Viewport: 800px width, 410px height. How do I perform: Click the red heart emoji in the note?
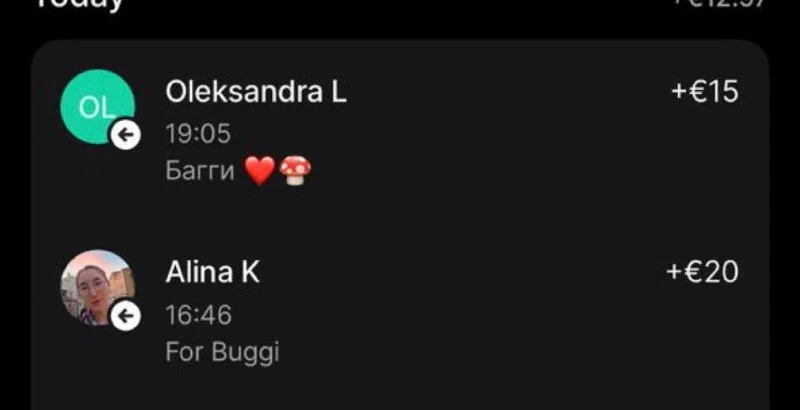[x=260, y=170]
